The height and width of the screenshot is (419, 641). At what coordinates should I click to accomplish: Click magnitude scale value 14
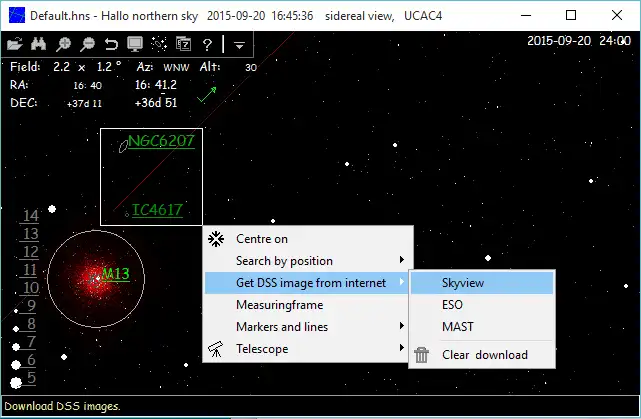click(x=31, y=216)
